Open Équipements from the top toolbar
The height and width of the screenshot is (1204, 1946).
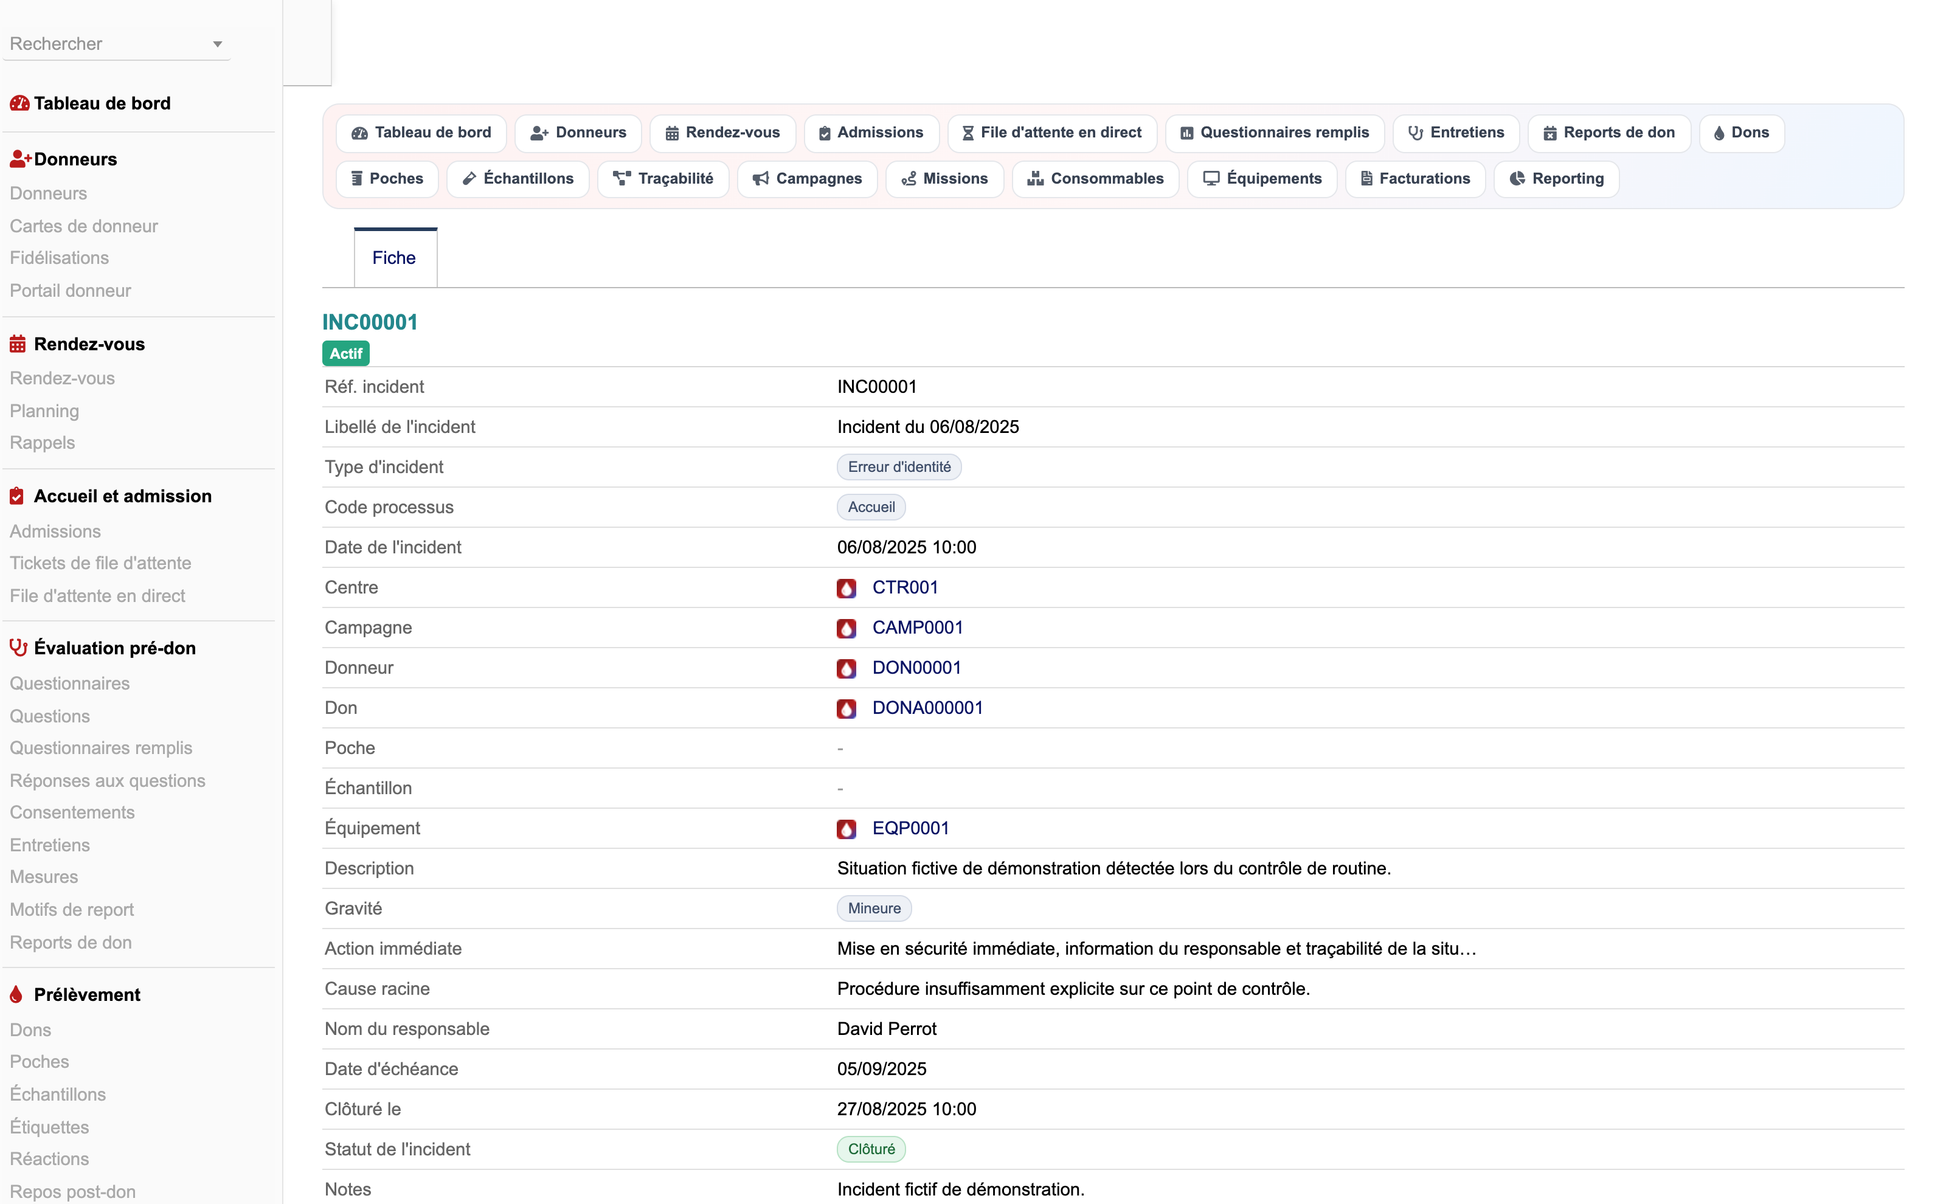click(1262, 179)
